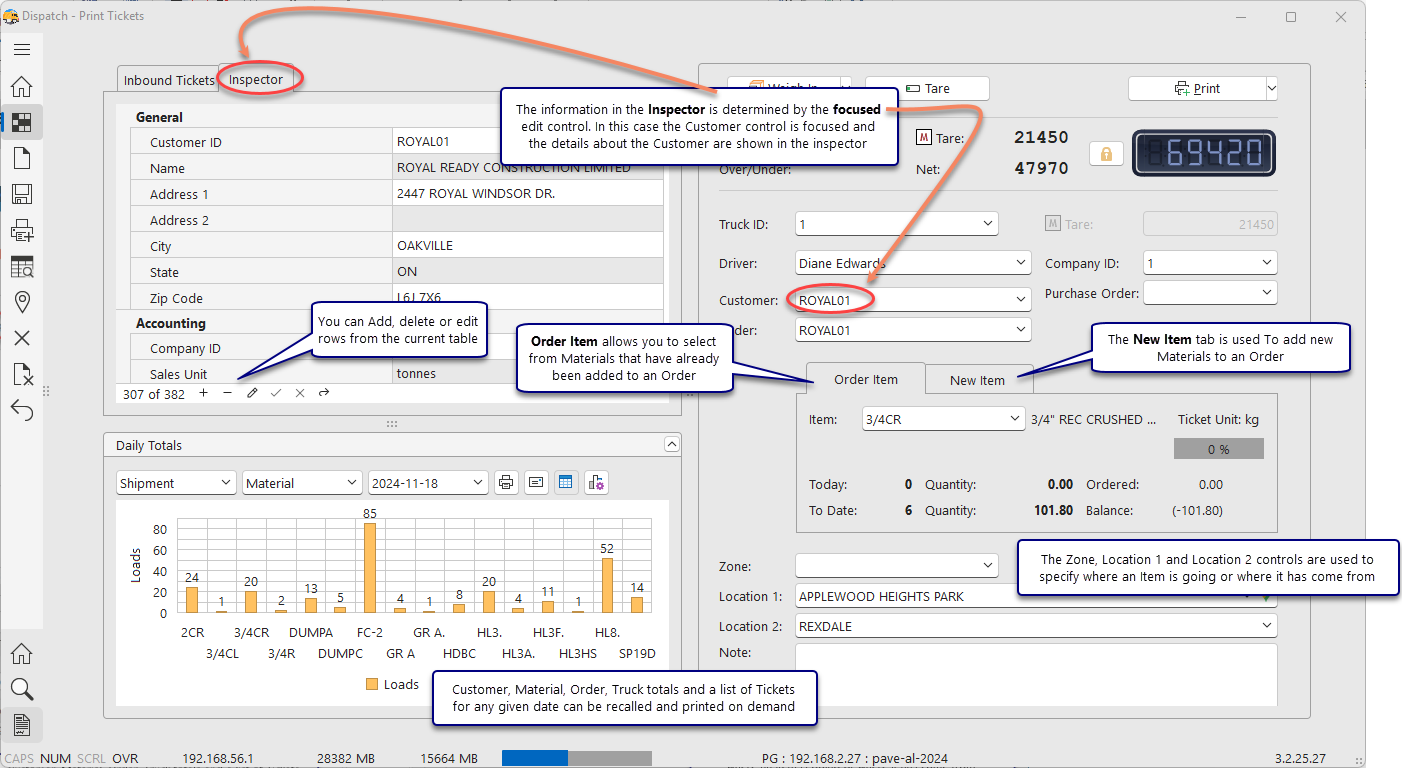Image resolution: width=1402 pixels, height=768 pixels.
Task: Add a row with the plus icon
Action: (x=204, y=393)
